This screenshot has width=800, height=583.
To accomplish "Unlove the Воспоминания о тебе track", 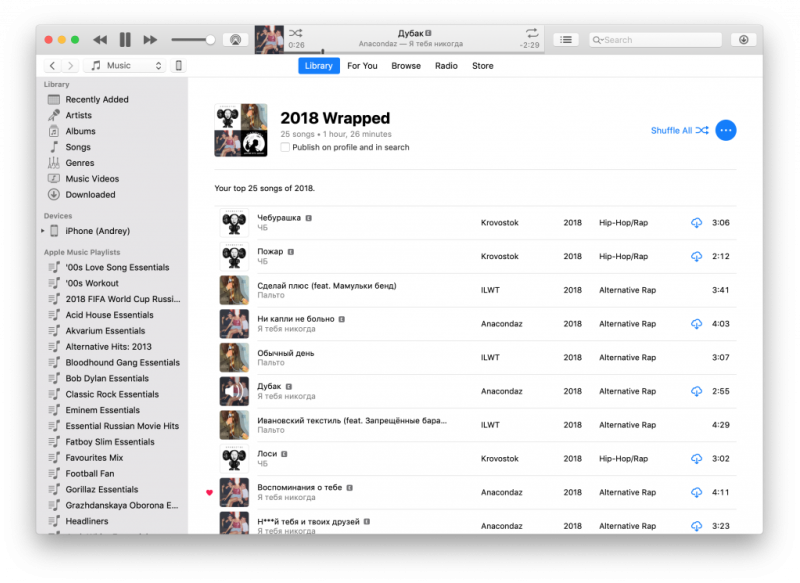I will [209, 493].
